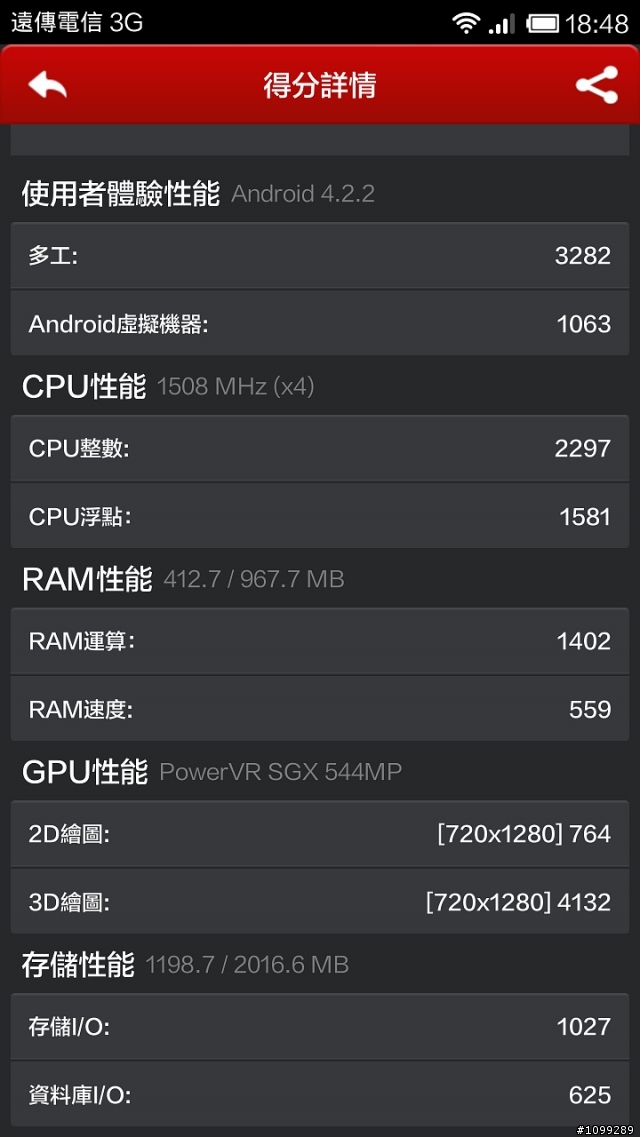Tap the GPU性能 section header
Image resolution: width=640 pixels, height=1138 pixels.
coord(85,772)
